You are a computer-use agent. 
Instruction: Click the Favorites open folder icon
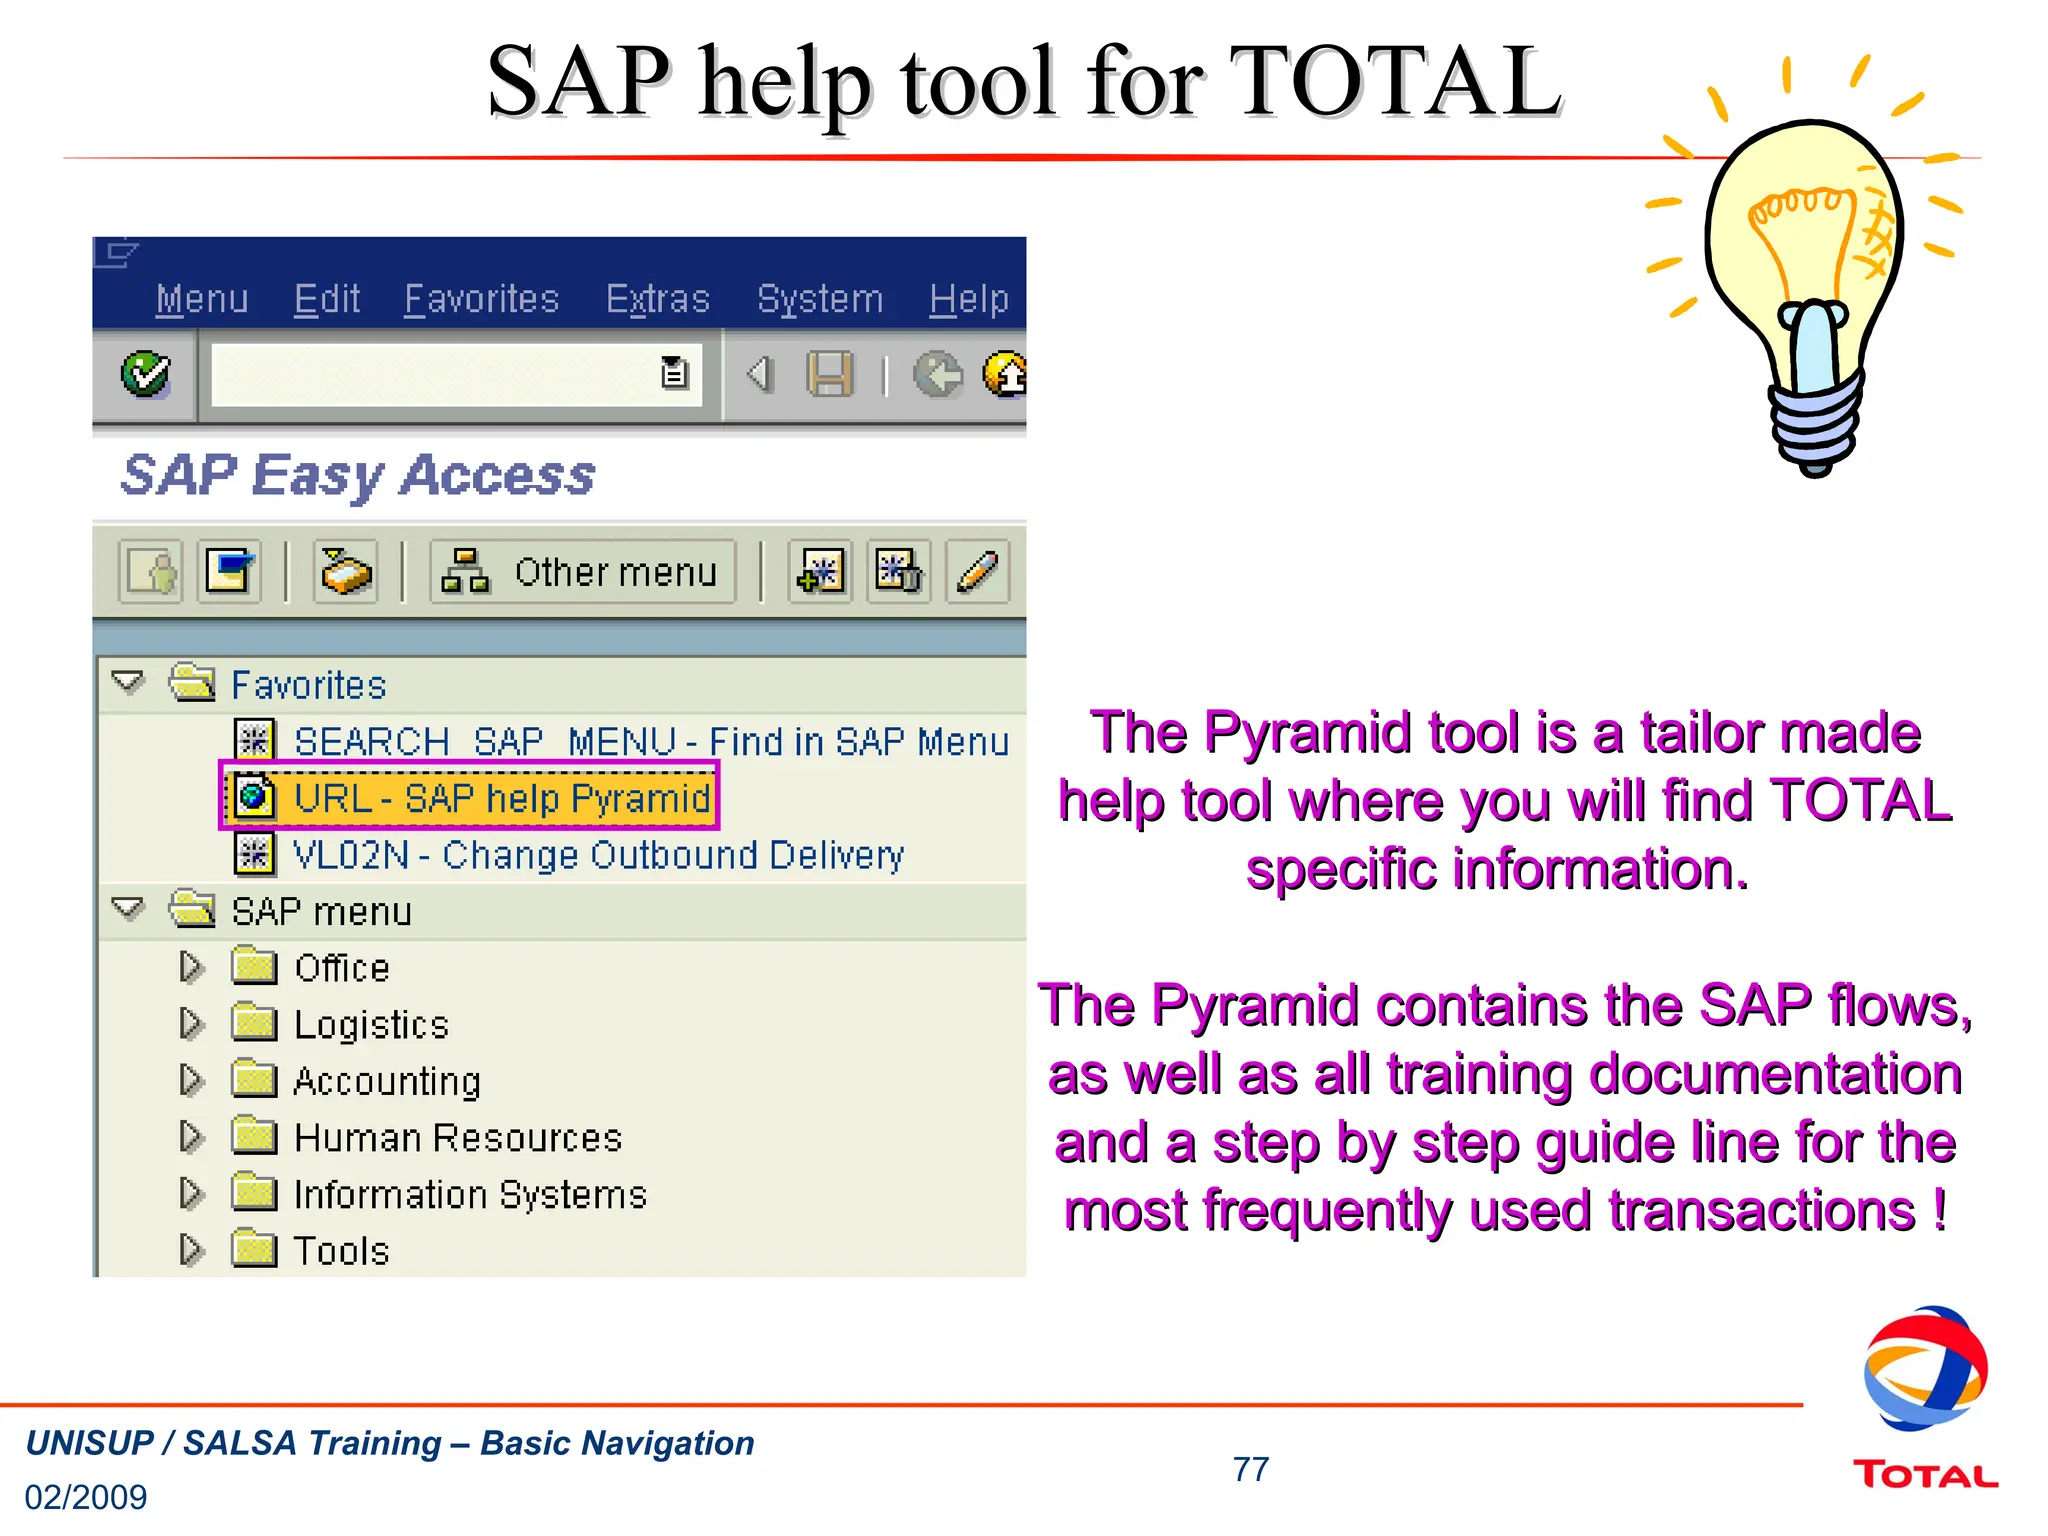point(192,683)
